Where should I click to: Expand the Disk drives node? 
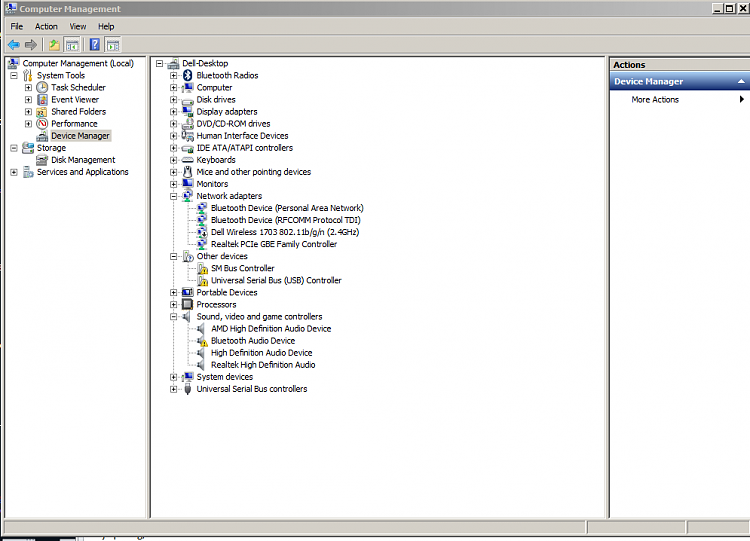(x=174, y=99)
